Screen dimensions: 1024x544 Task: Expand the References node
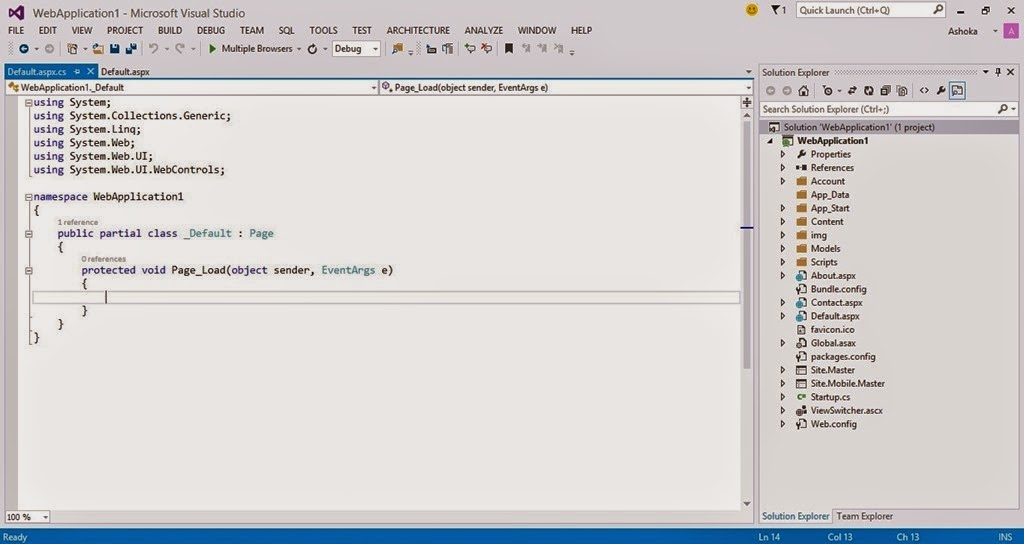[783, 168]
